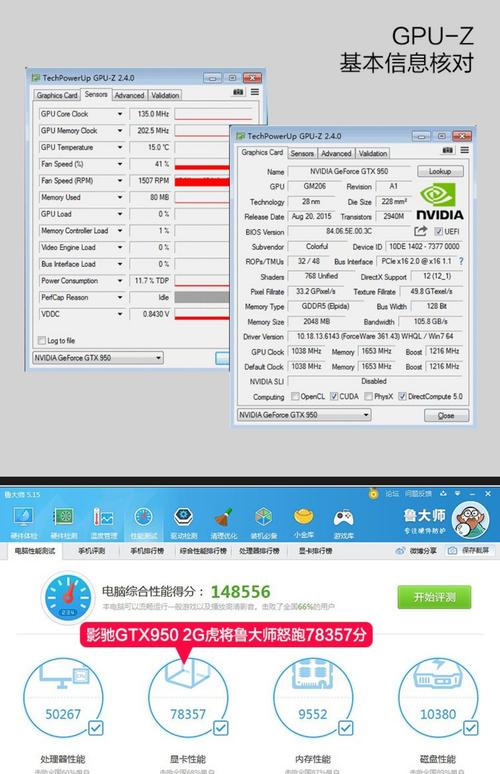This screenshot has height=774, width=500.
Task: Uncheck the processor score 50267 checkbox
Action: [95, 728]
